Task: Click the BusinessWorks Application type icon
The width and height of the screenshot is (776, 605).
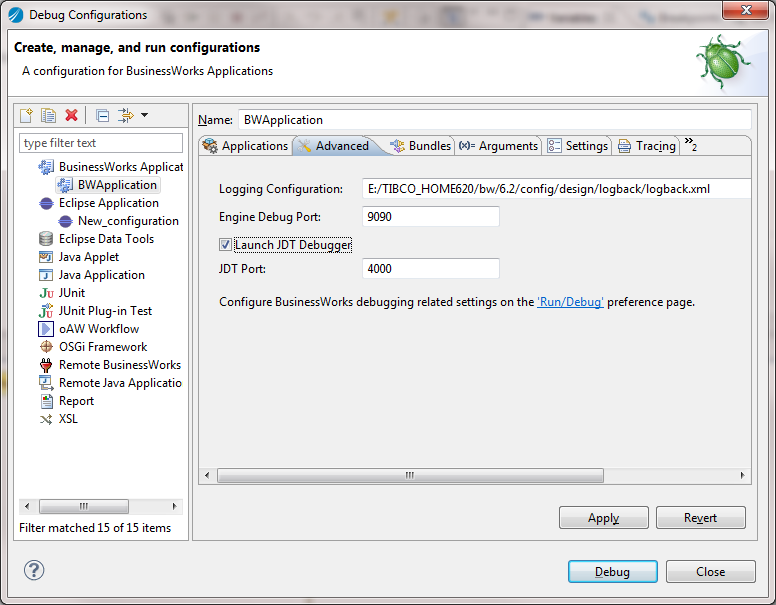Action: pos(46,167)
